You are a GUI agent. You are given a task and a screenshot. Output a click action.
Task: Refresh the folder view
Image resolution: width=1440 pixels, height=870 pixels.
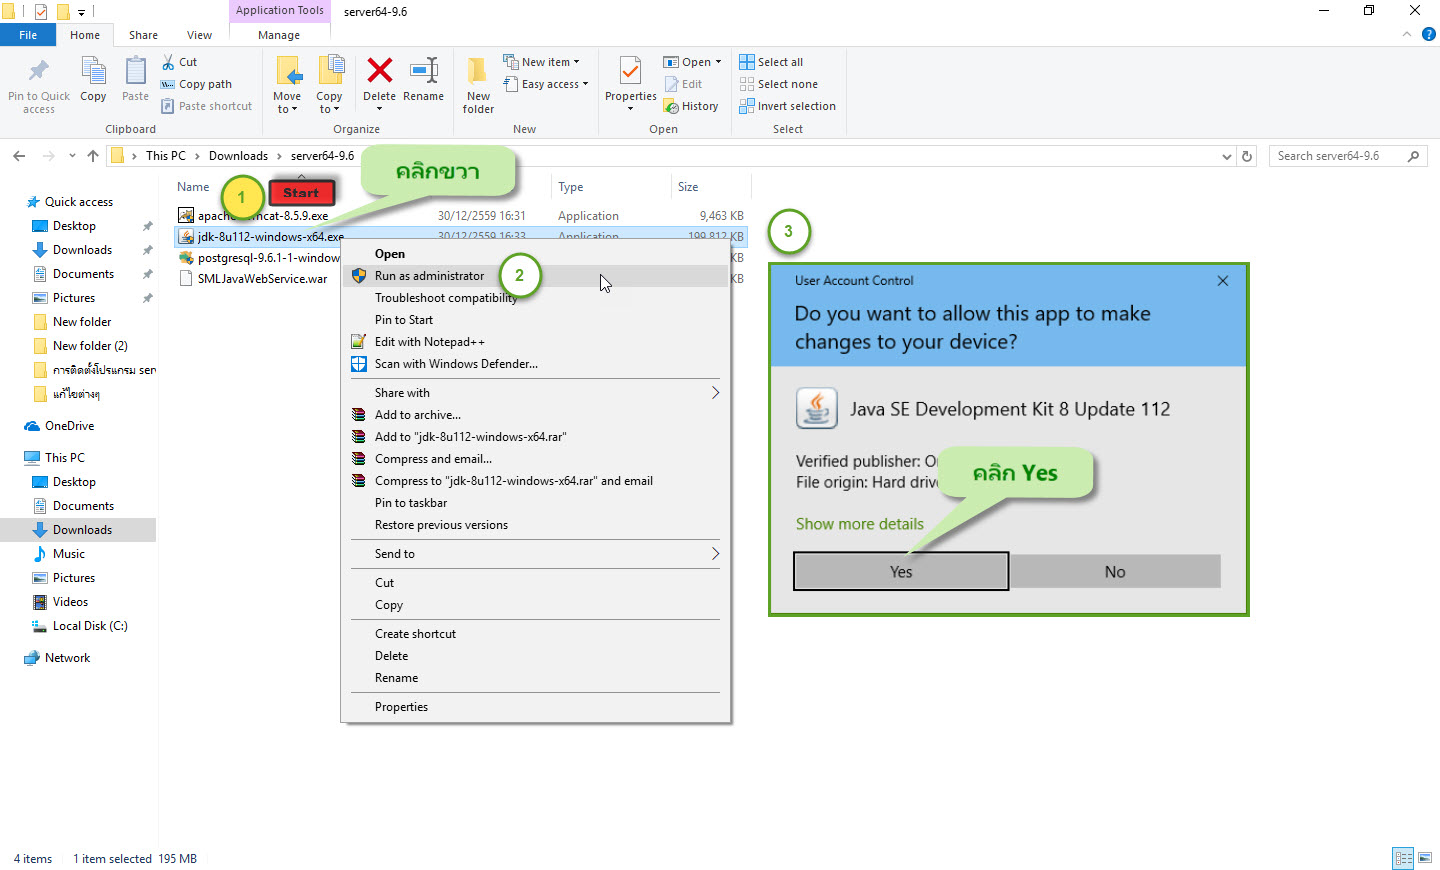(1247, 155)
